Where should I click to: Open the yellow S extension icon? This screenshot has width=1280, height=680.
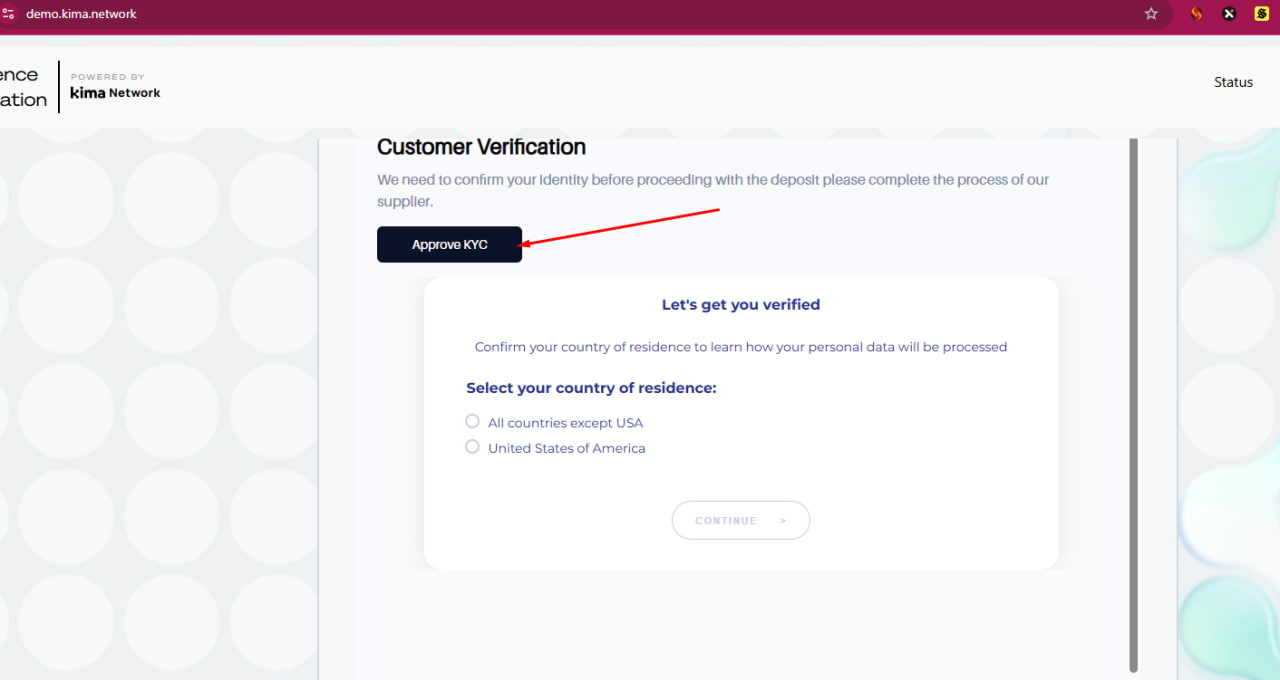coord(1262,14)
